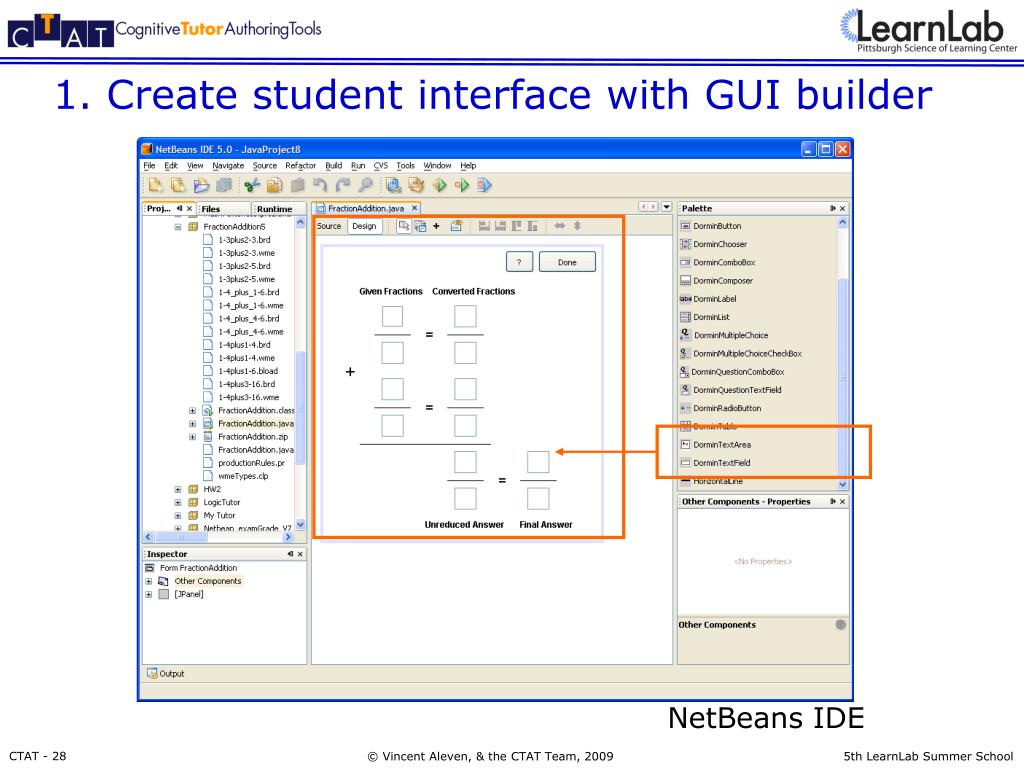Expand the FractionAddition.zip tree node
1024x768 pixels.
pos(192,437)
